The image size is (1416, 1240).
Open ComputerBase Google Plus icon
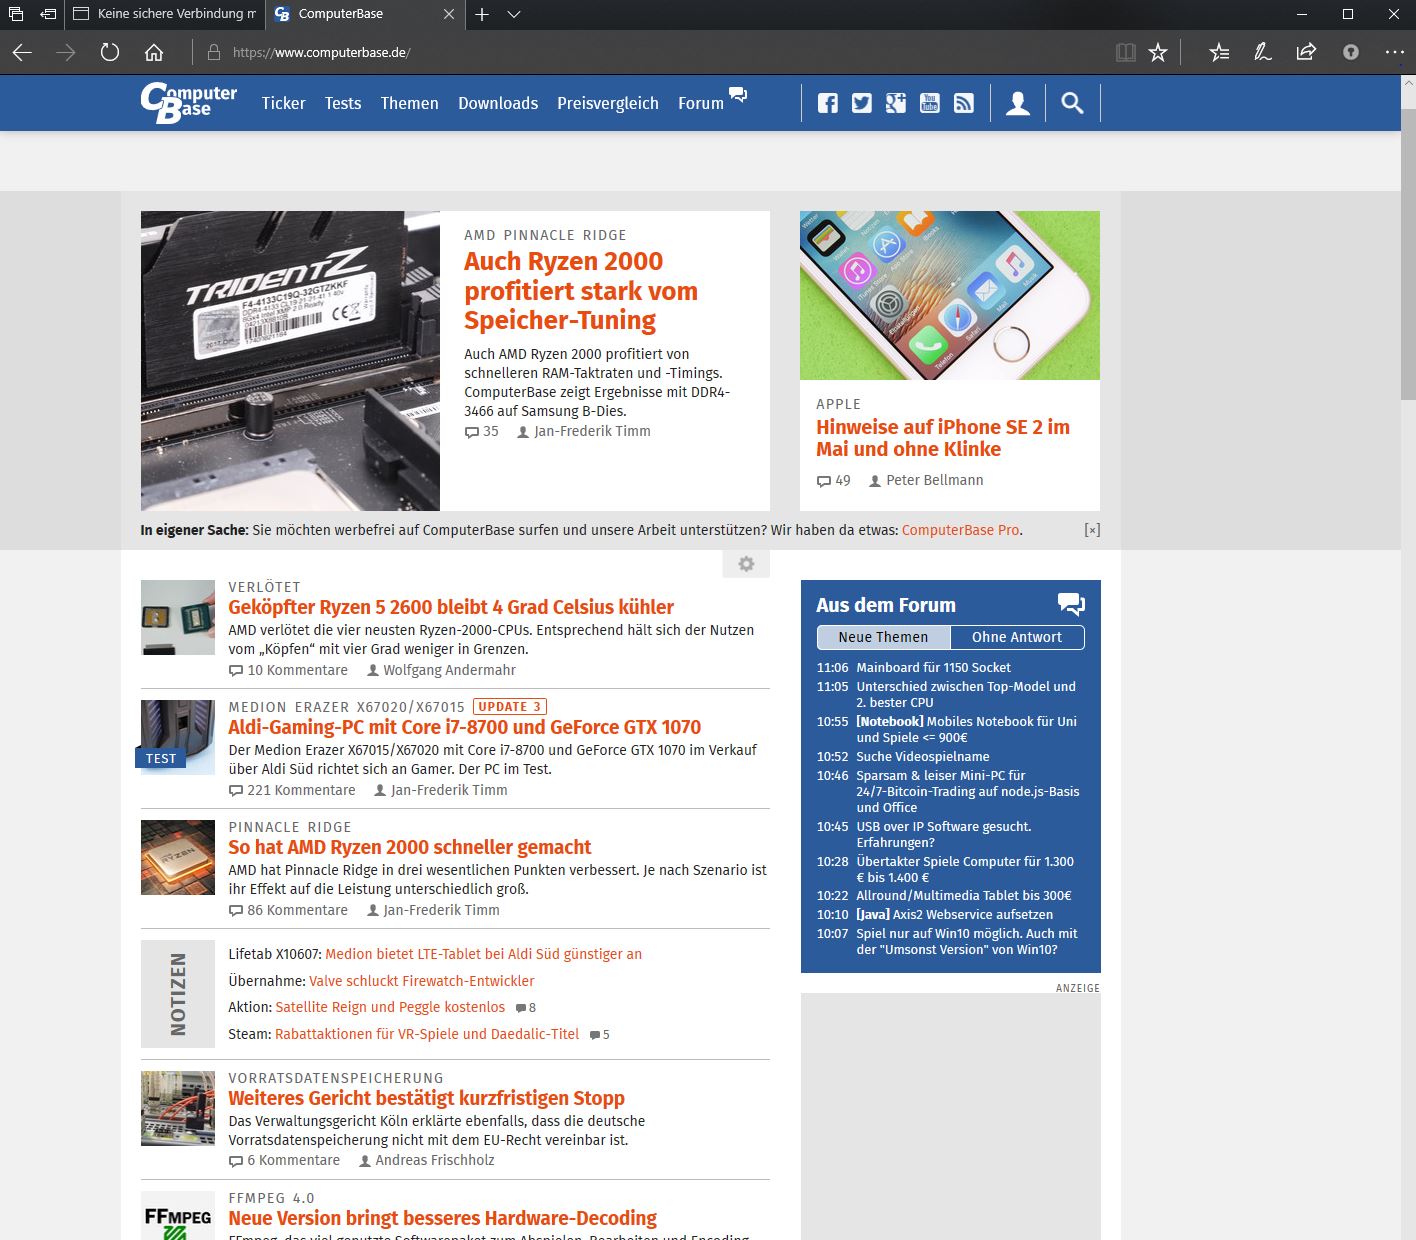(896, 103)
